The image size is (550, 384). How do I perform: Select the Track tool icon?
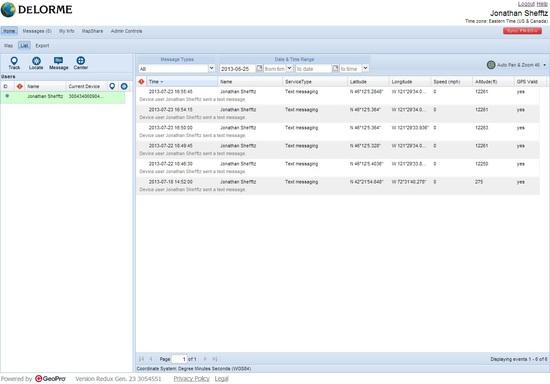click(14, 63)
